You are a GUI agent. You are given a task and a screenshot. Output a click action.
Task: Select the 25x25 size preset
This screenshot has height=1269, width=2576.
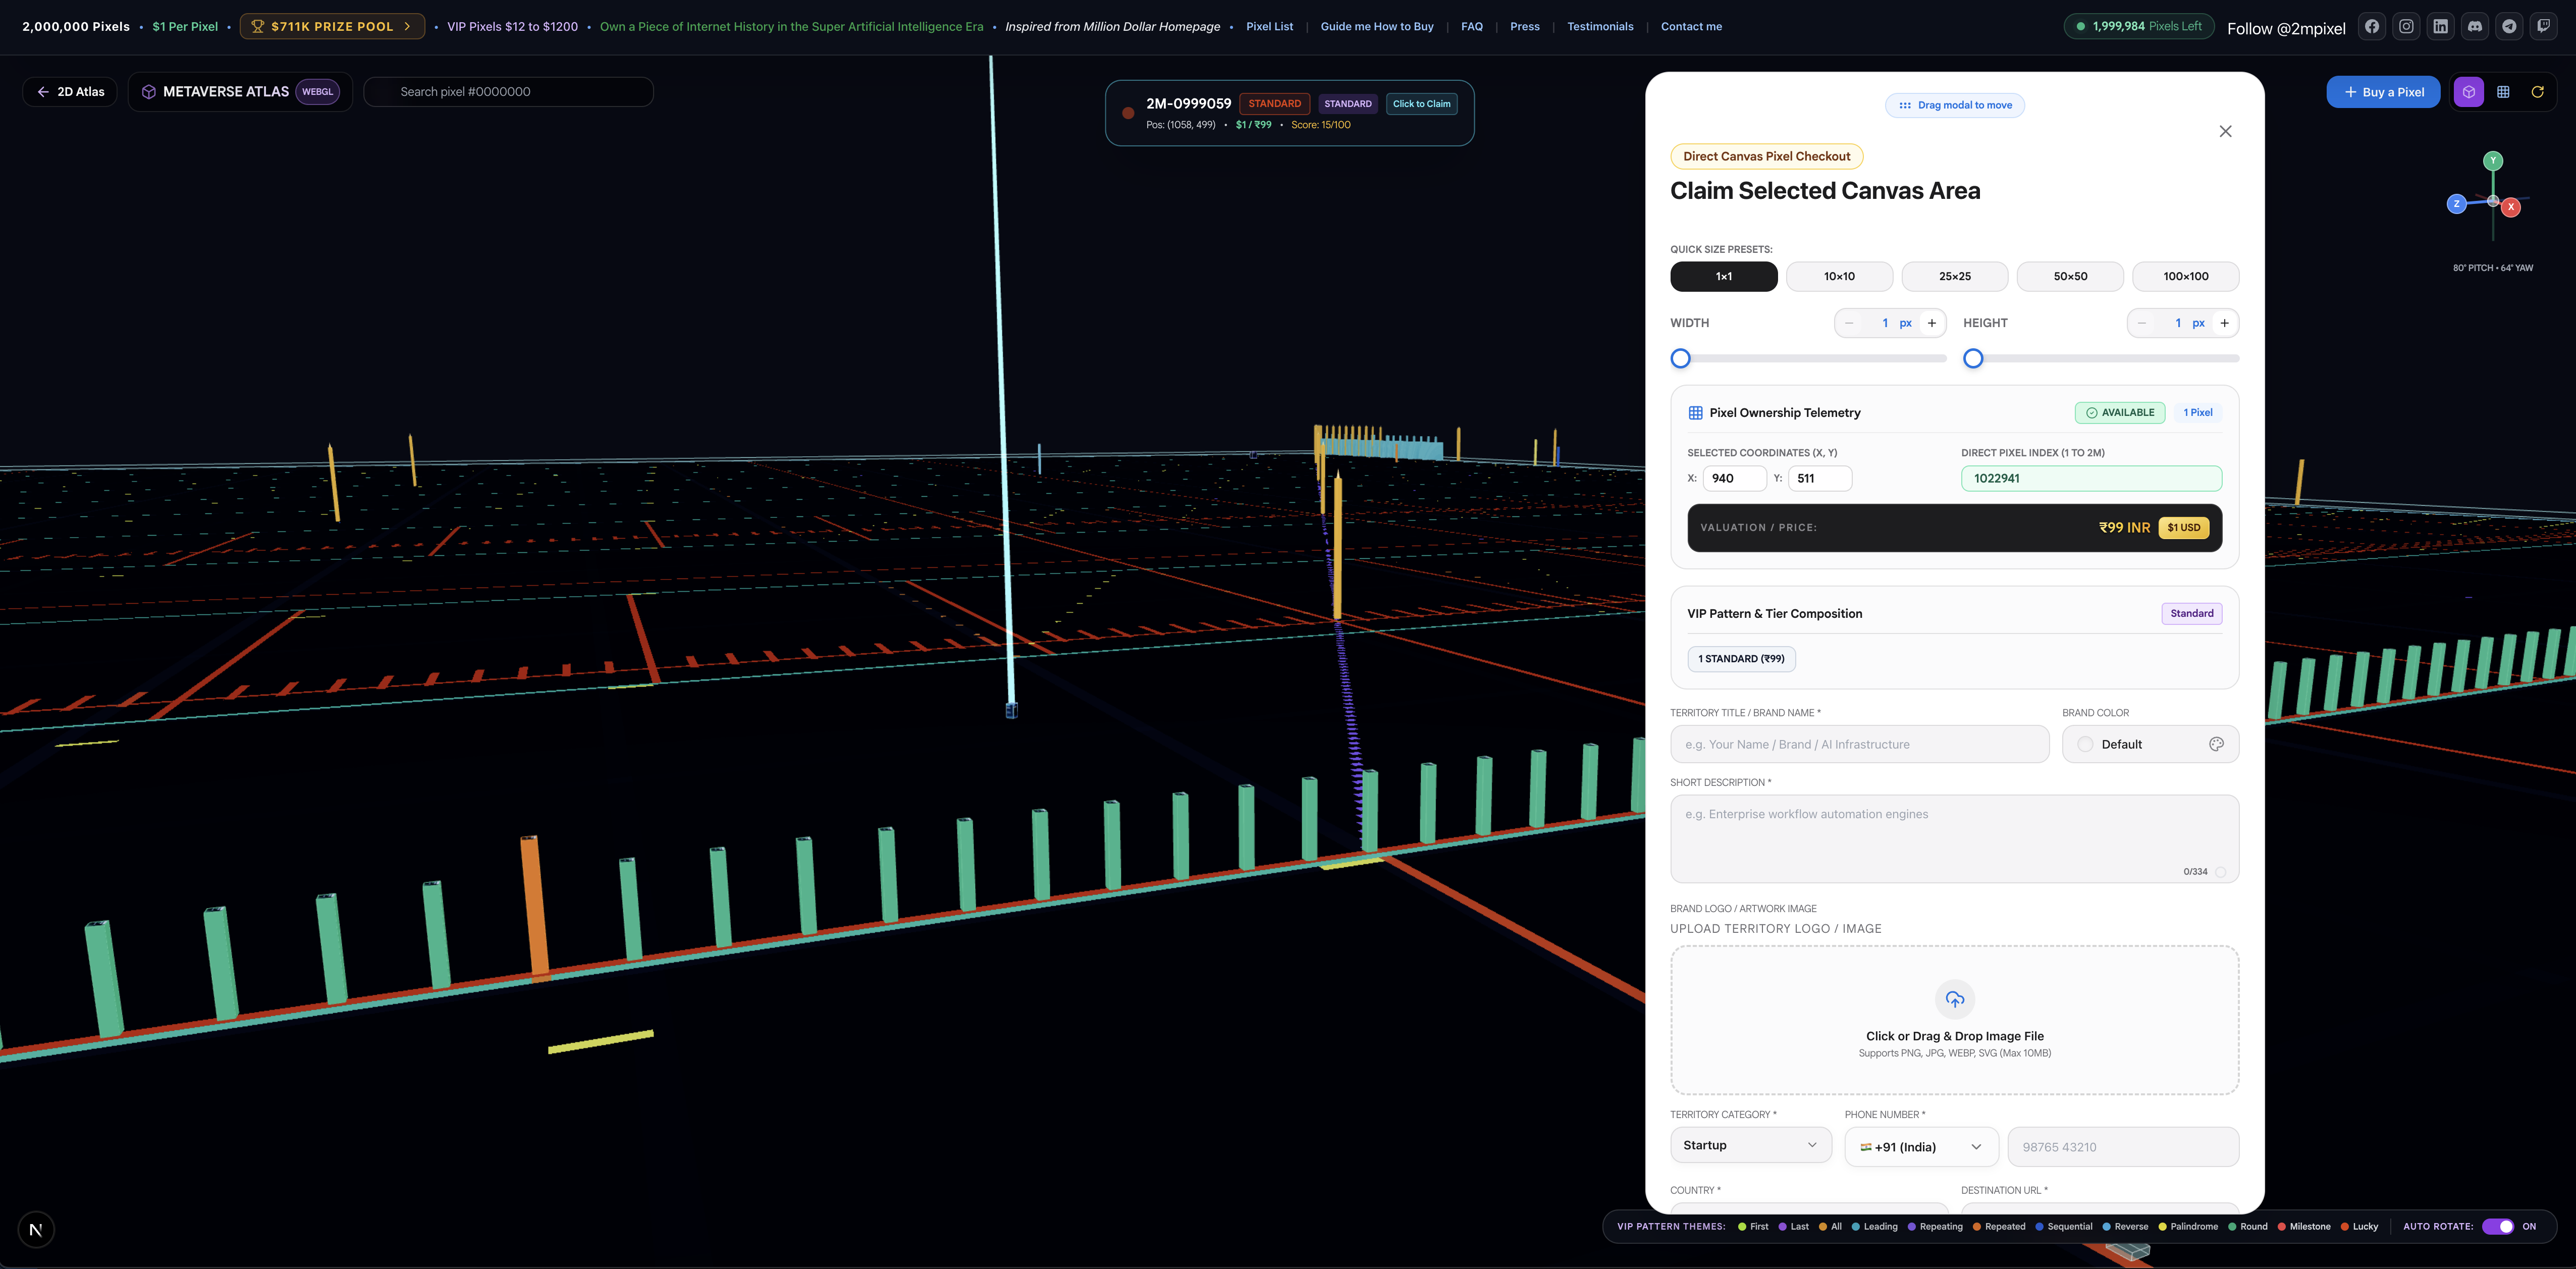(1954, 277)
